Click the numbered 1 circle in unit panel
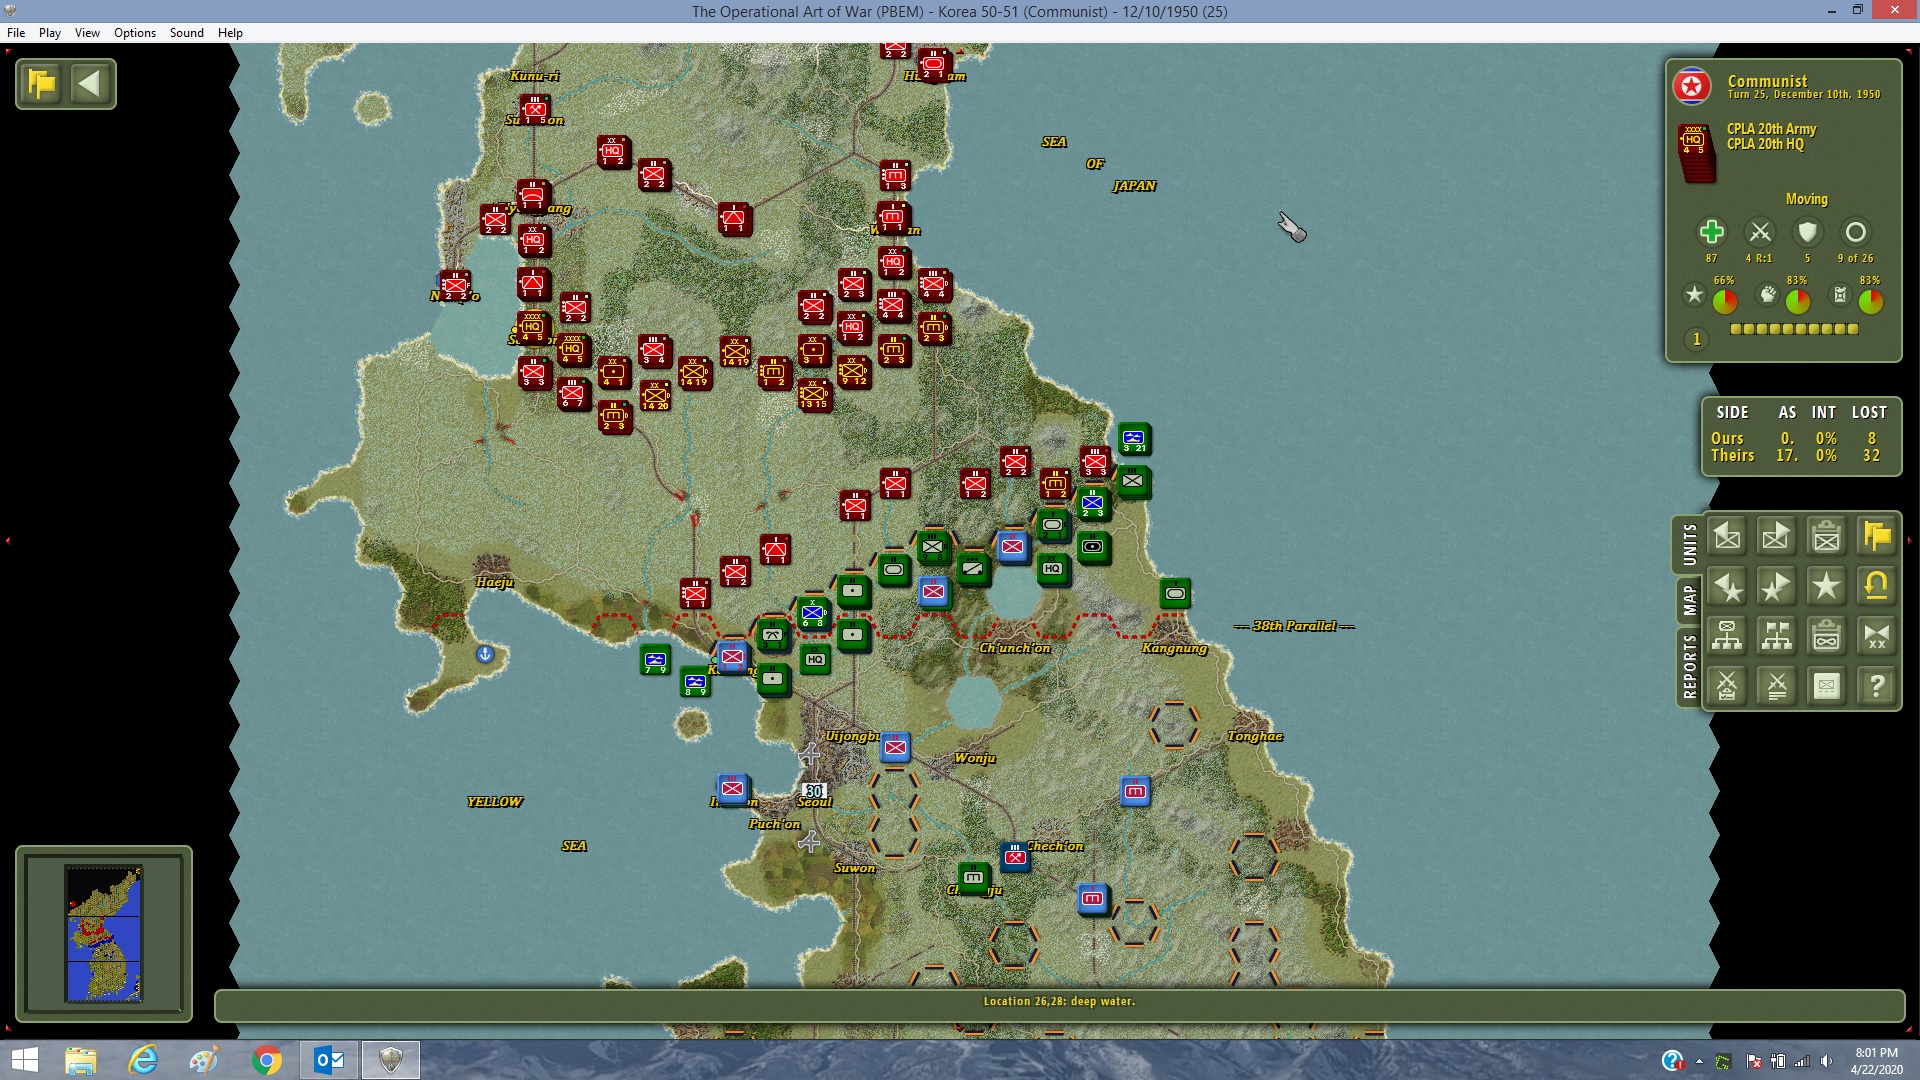The image size is (1920, 1080). pos(1696,340)
